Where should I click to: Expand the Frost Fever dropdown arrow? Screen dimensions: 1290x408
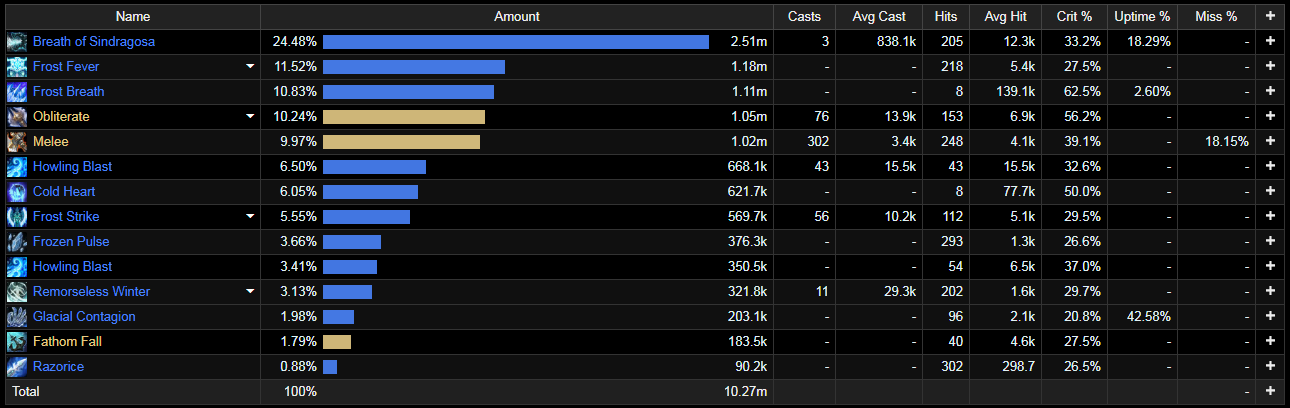[250, 67]
